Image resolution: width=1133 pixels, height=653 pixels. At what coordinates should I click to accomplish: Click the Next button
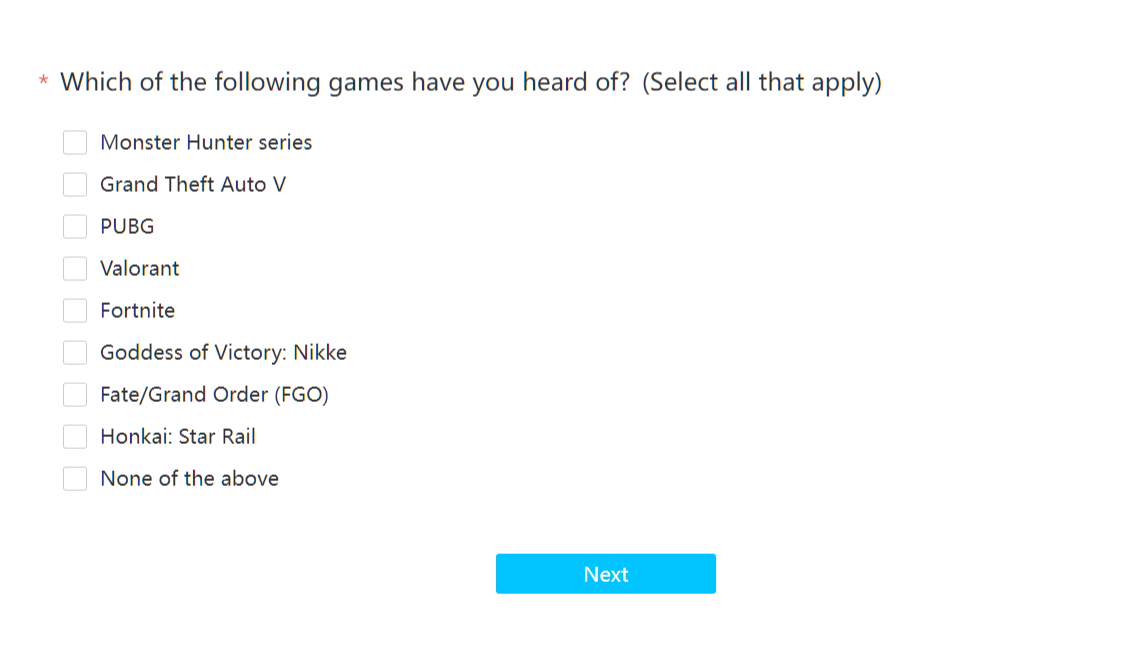click(x=606, y=574)
